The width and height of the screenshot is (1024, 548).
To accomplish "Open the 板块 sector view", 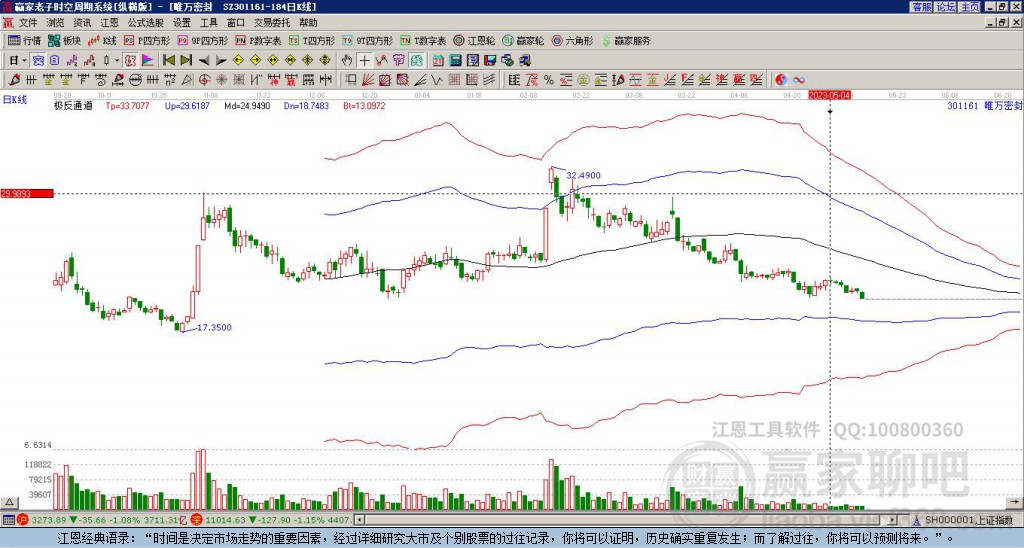I will click(65, 40).
